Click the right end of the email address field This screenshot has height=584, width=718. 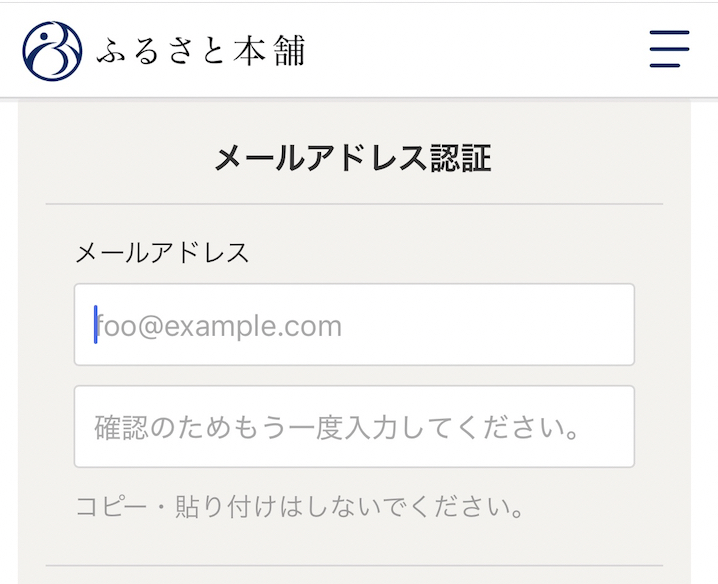coord(610,325)
